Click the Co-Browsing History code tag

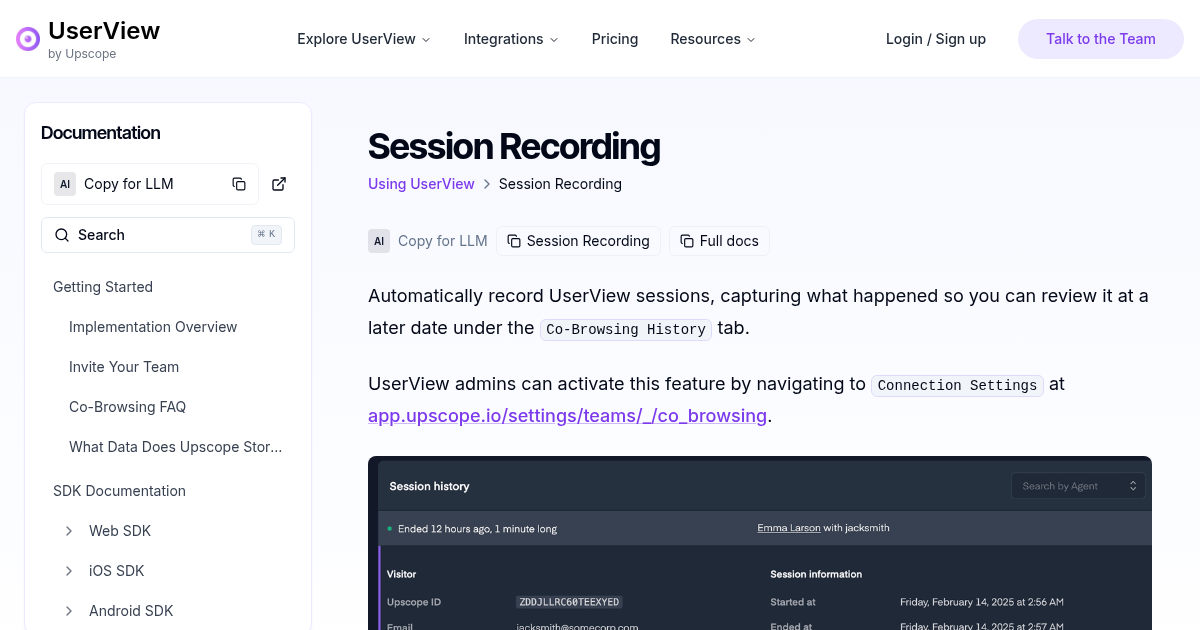point(626,329)
